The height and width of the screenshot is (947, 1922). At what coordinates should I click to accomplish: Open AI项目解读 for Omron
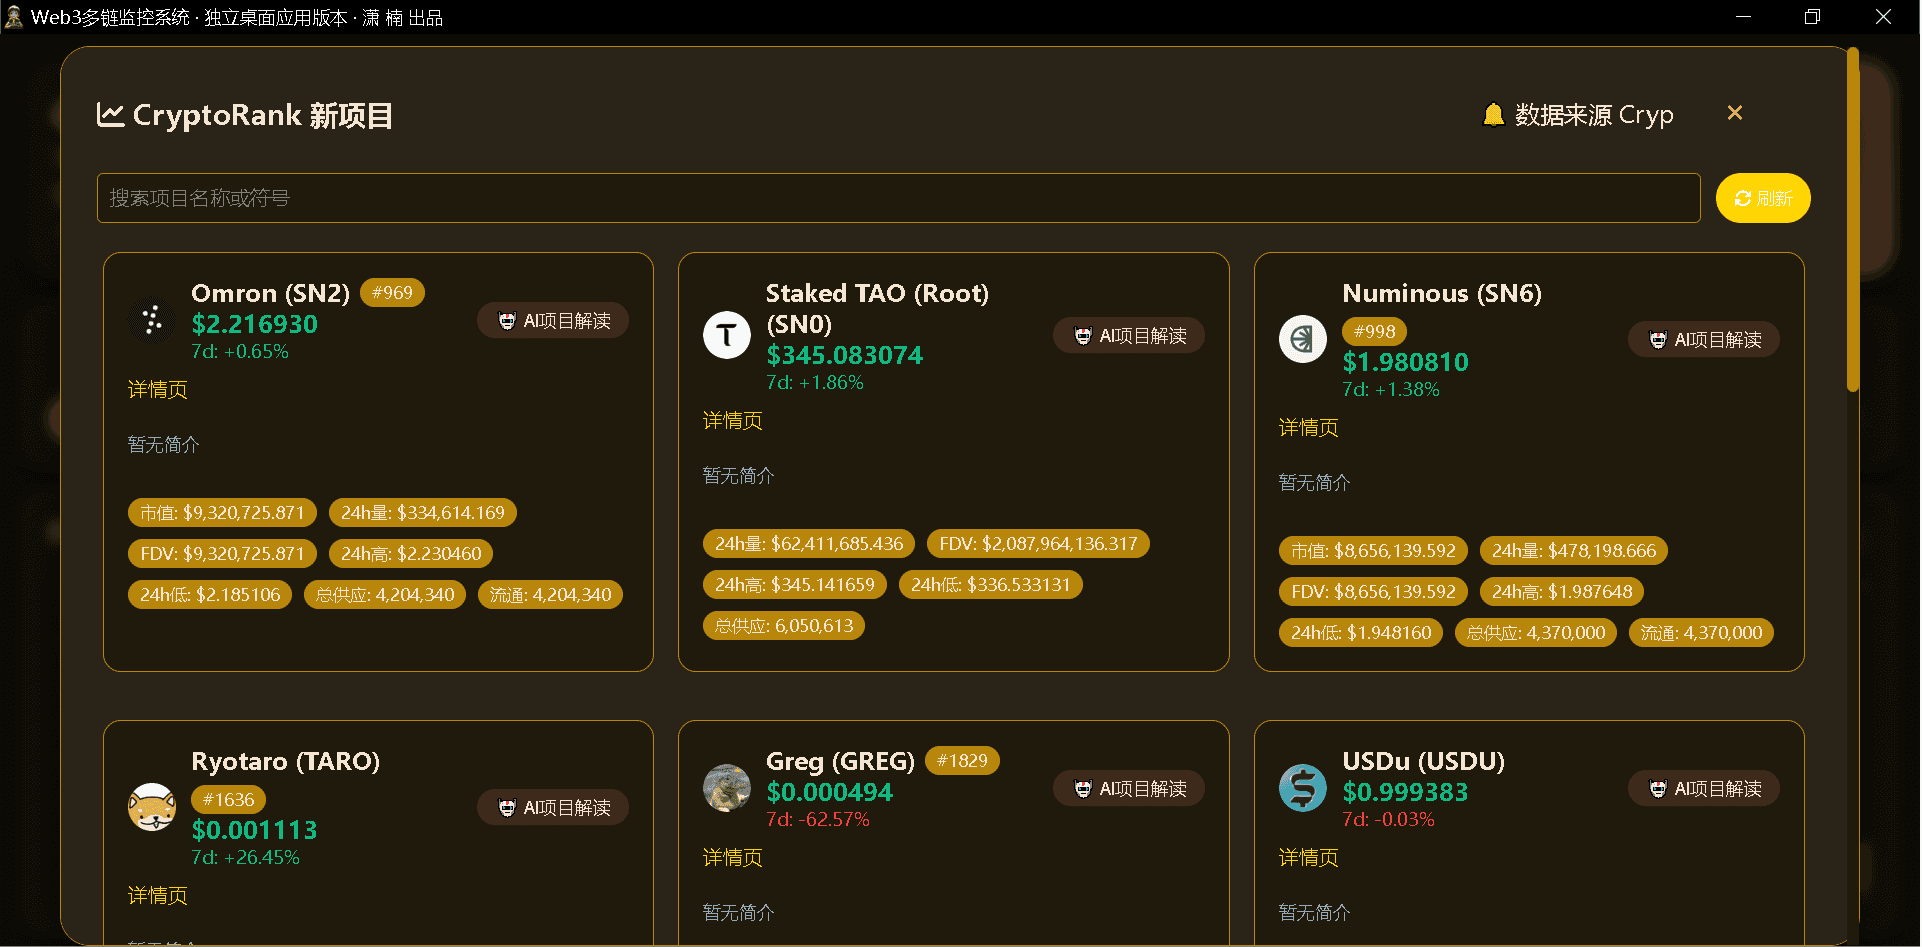click(x=552, y=320)
